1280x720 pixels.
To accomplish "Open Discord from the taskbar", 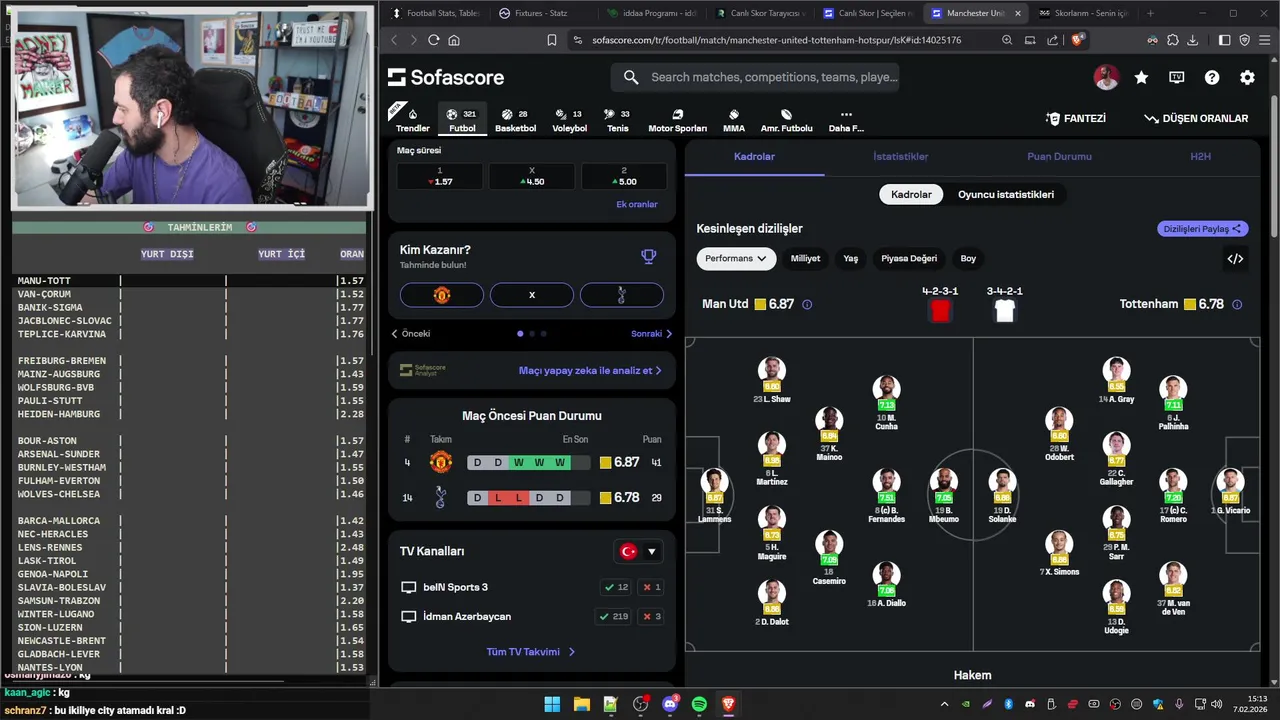I will (670, 704).
